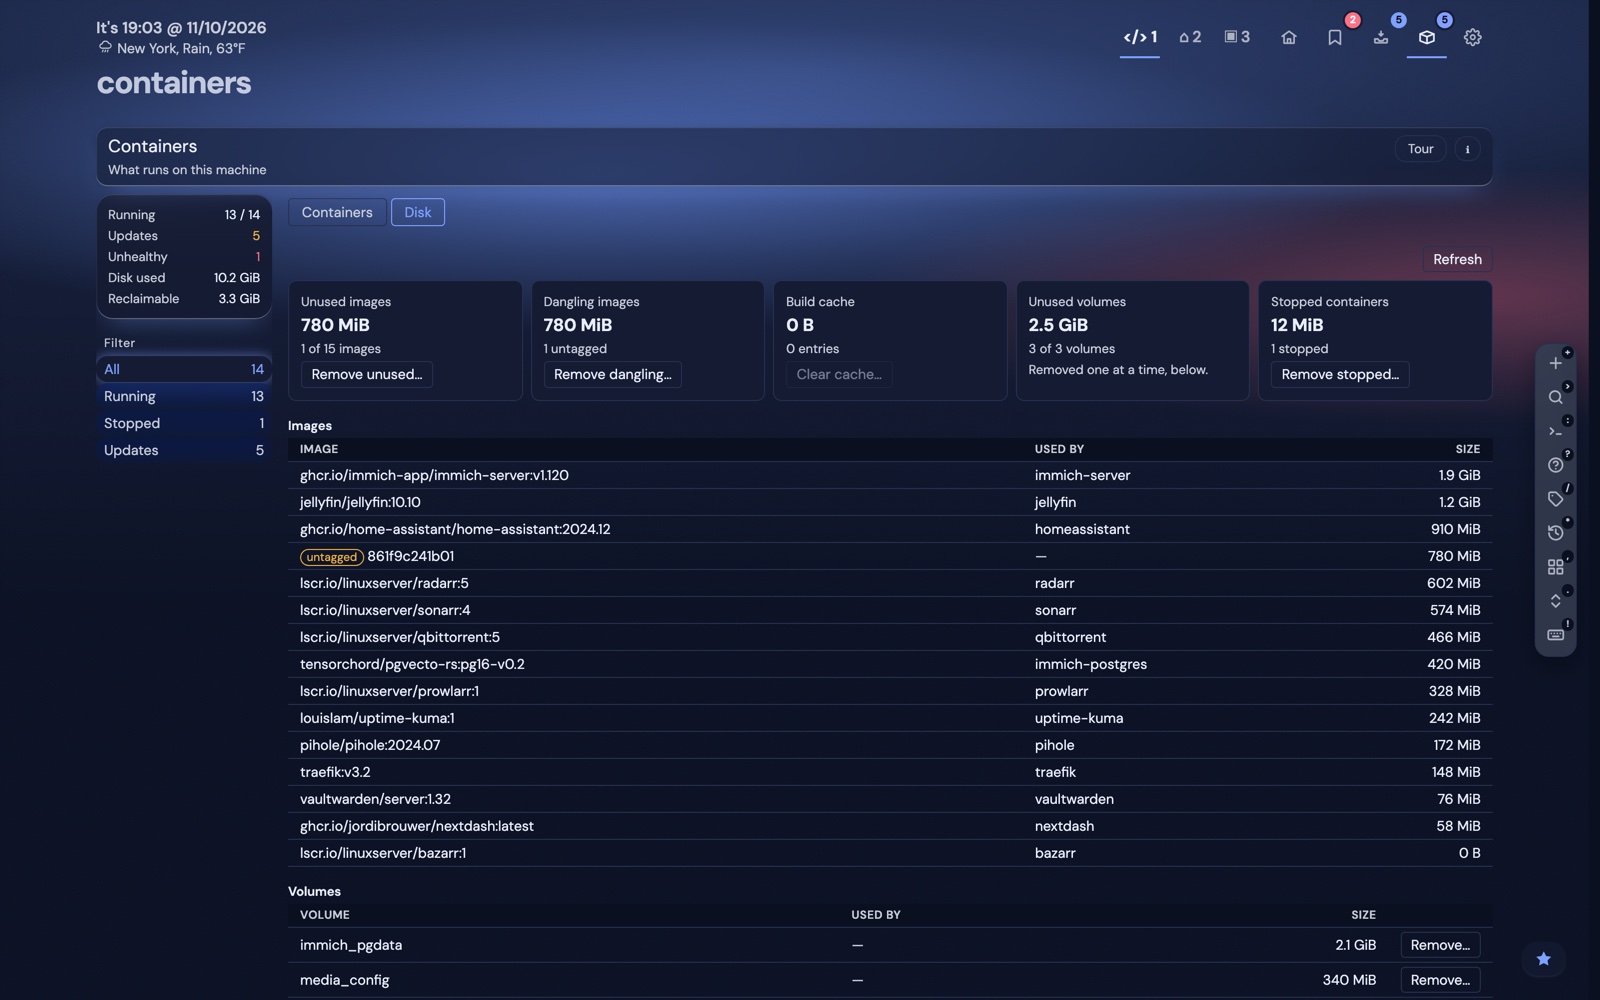Click the Unused volumes 2.5 GiB card
1600x1000 pixels.
tap(1132, 341)
